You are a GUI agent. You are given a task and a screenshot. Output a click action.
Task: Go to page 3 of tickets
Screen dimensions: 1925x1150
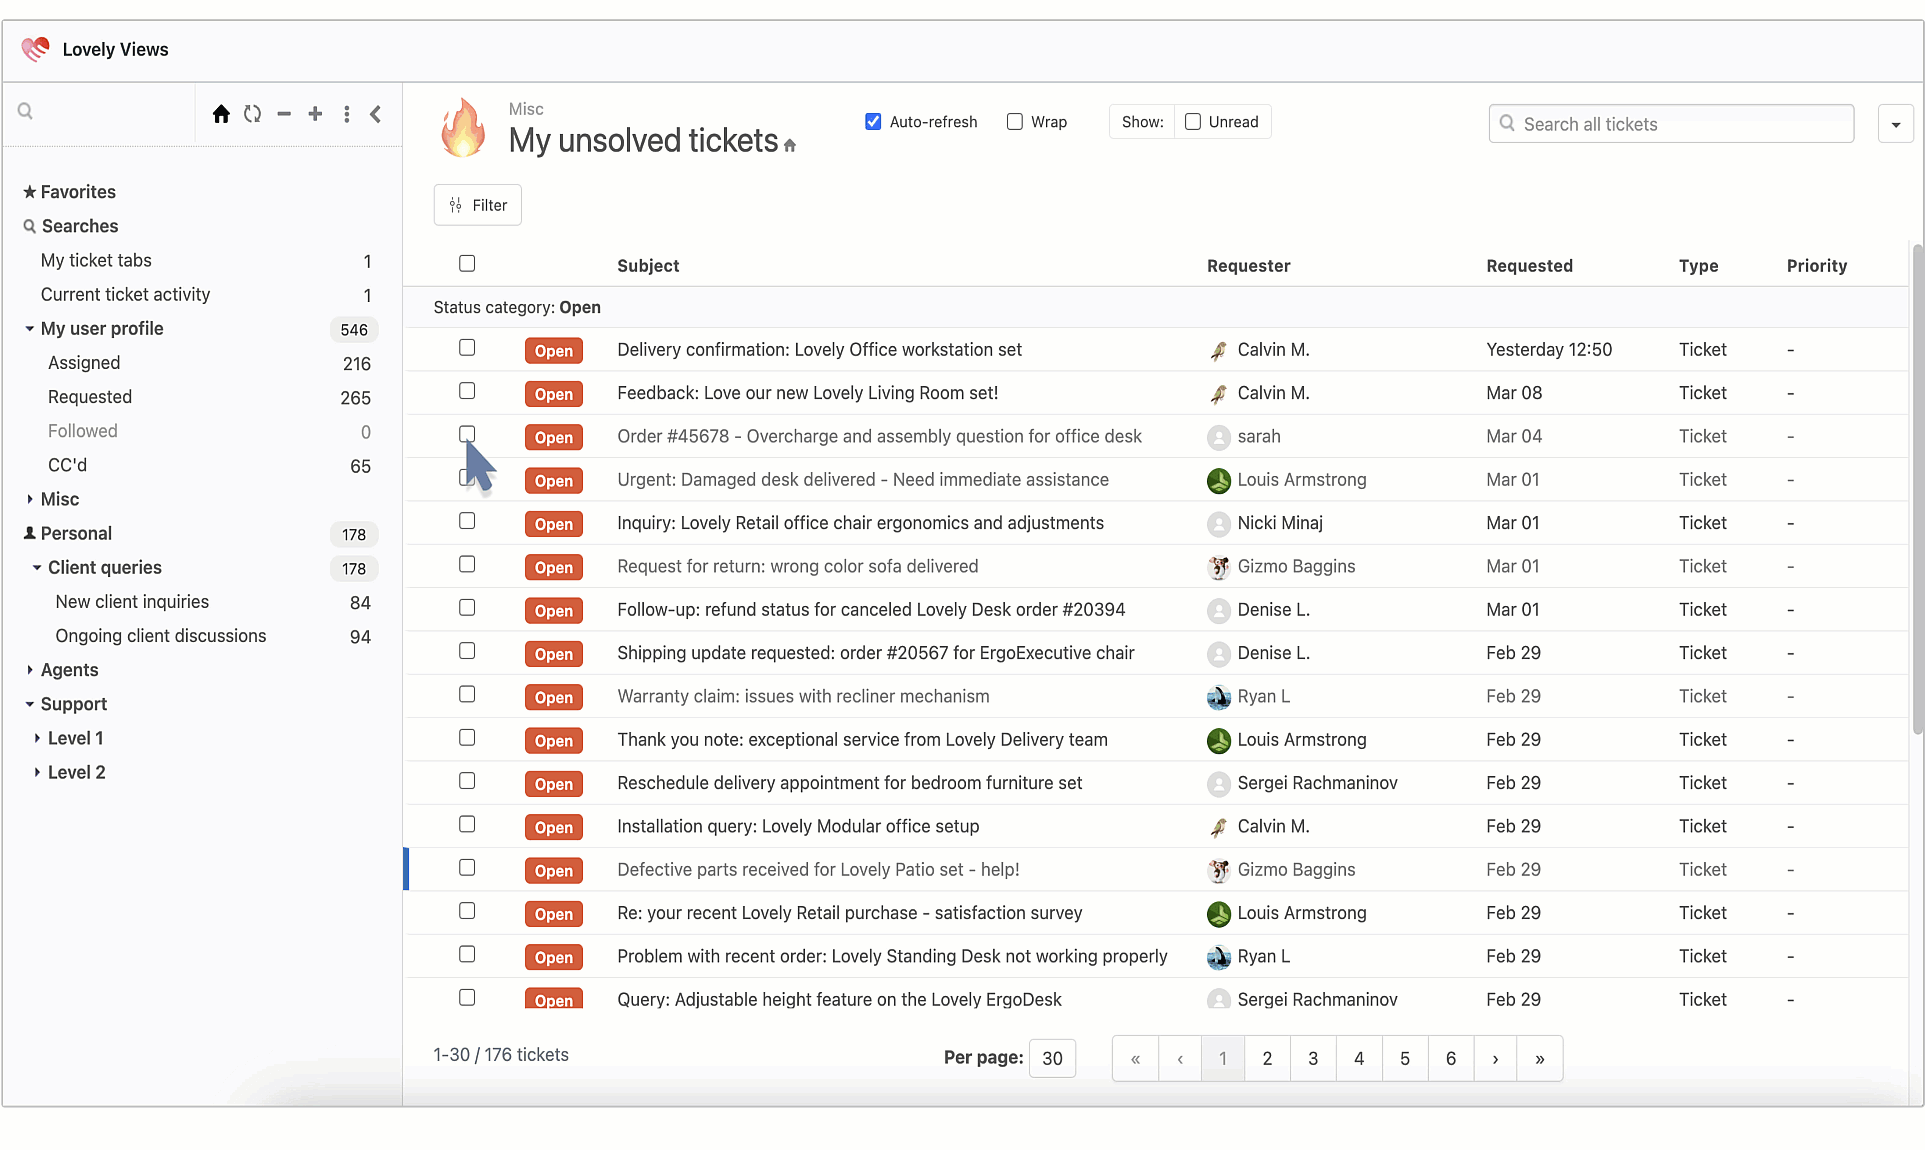[1313, 1059]
